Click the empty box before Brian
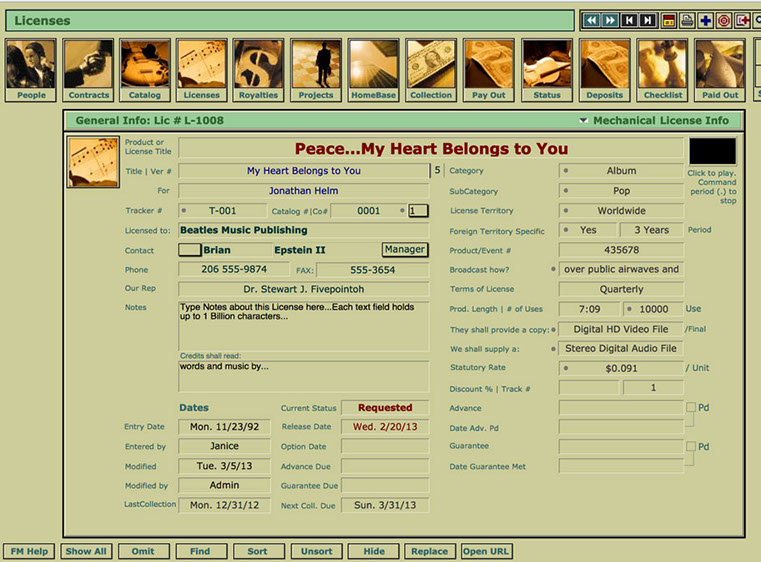Image resolution: width=761 pixels, height=562 pixels. pos(189,250)
